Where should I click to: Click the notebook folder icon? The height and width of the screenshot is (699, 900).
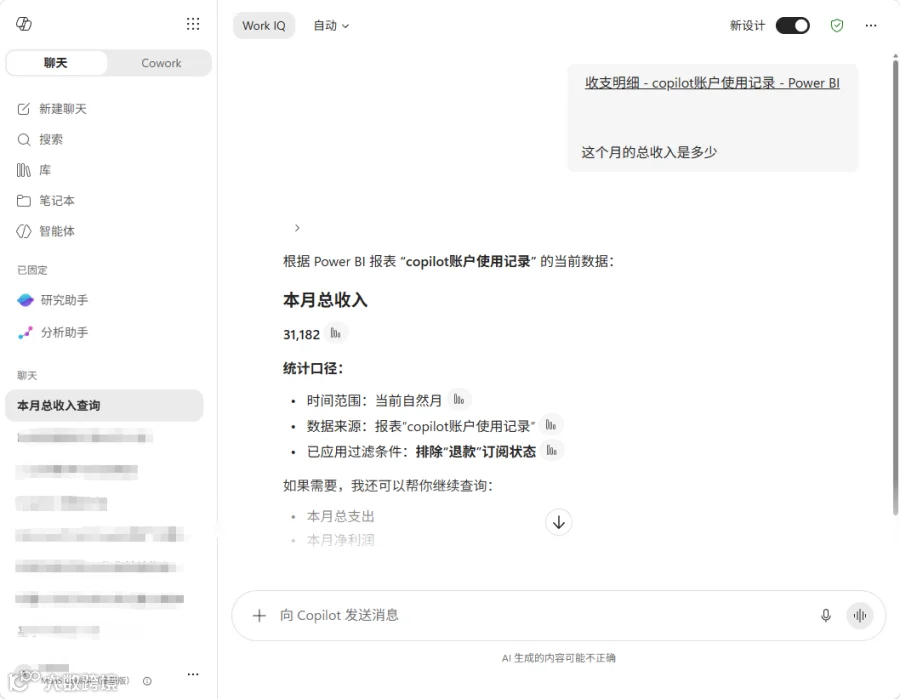24,200
